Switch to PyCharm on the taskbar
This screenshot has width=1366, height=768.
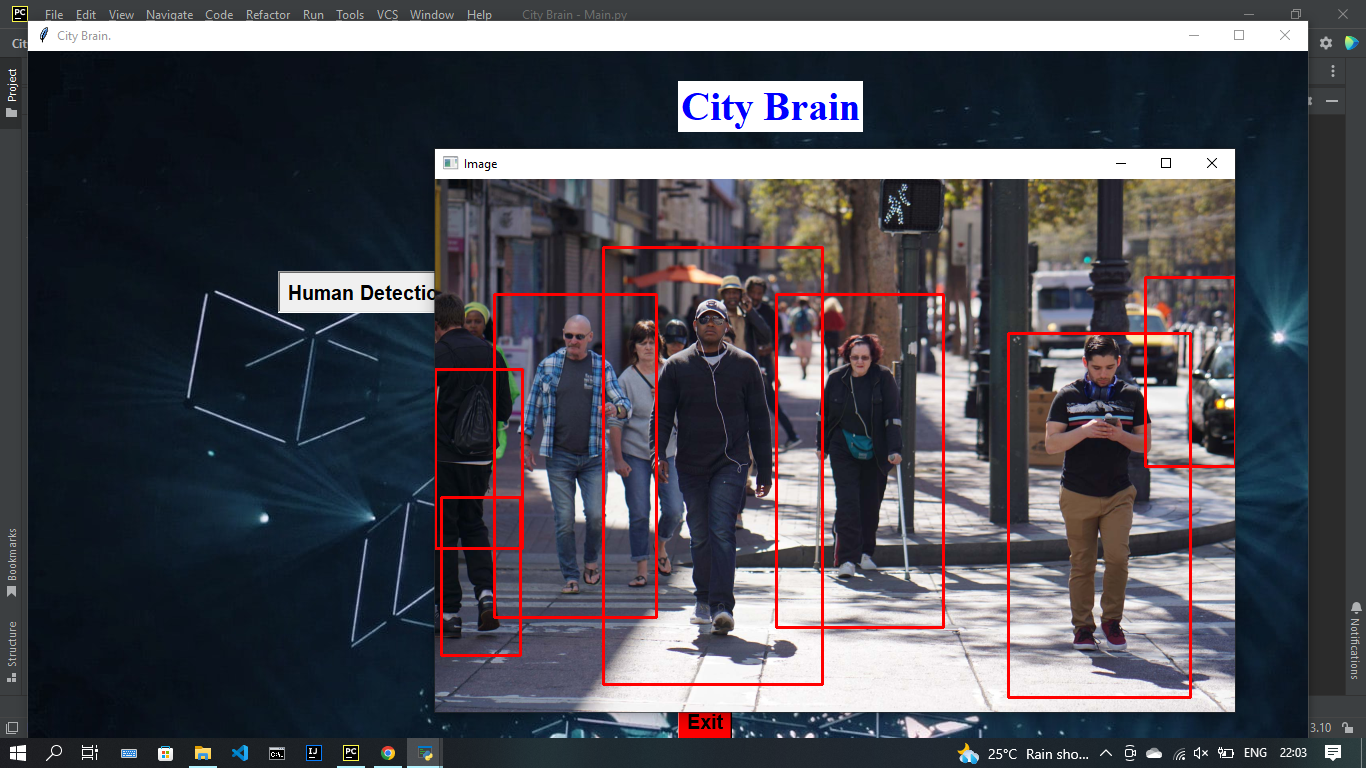point(351,753)
